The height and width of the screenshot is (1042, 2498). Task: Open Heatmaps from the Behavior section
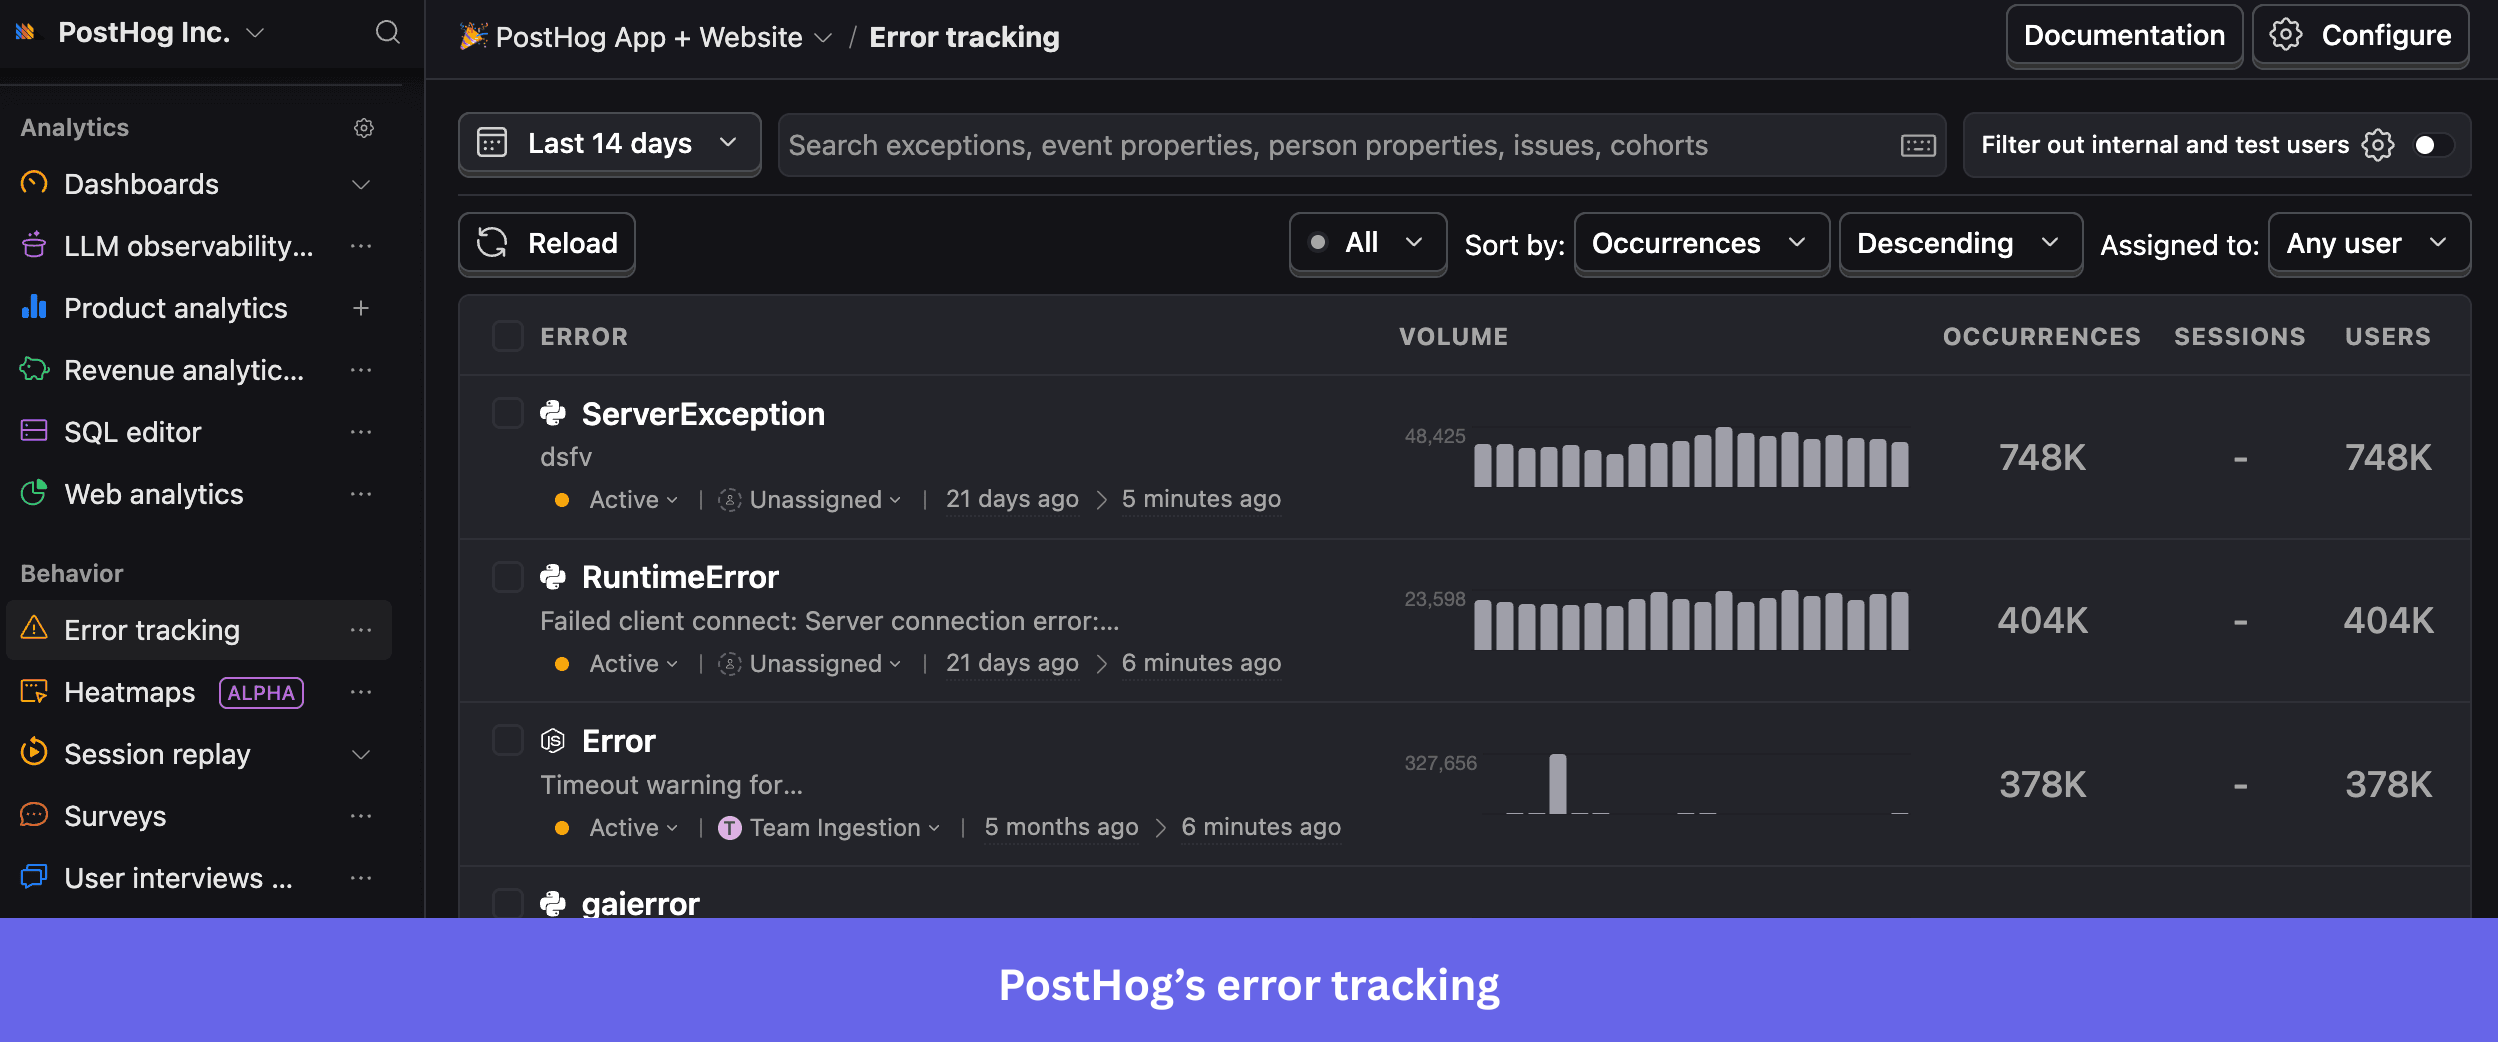tap(129, 691)
